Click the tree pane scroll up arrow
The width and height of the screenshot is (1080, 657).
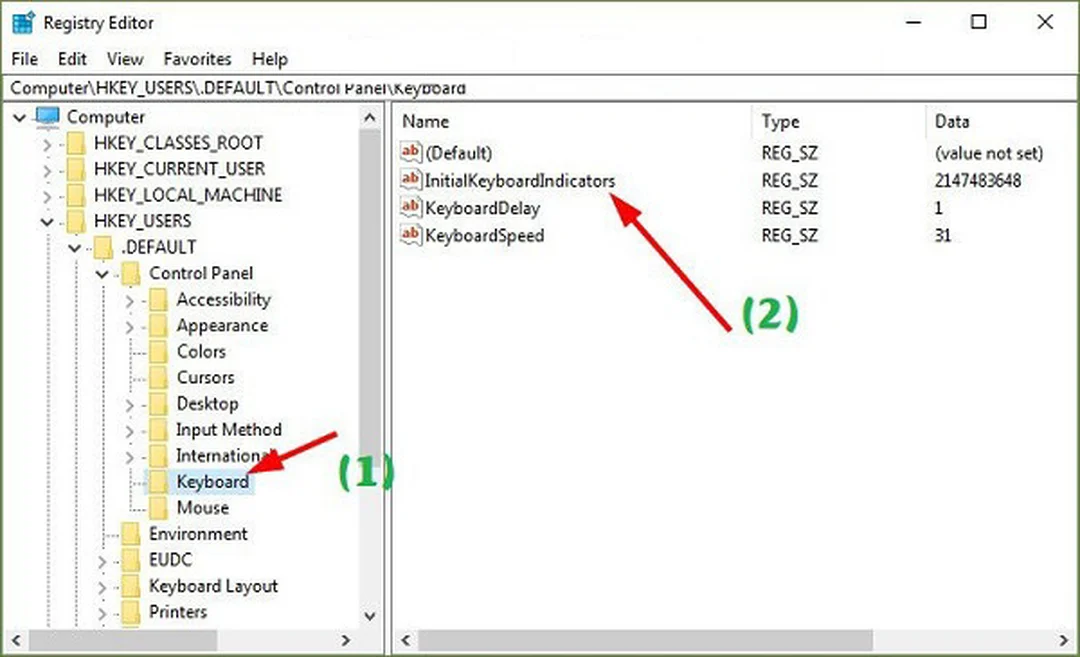[370, 118]
